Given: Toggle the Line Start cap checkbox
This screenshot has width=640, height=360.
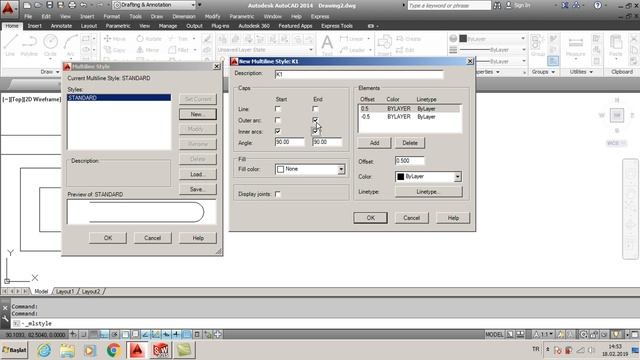Looking at the screenshot, I should (x=278, y=109).
